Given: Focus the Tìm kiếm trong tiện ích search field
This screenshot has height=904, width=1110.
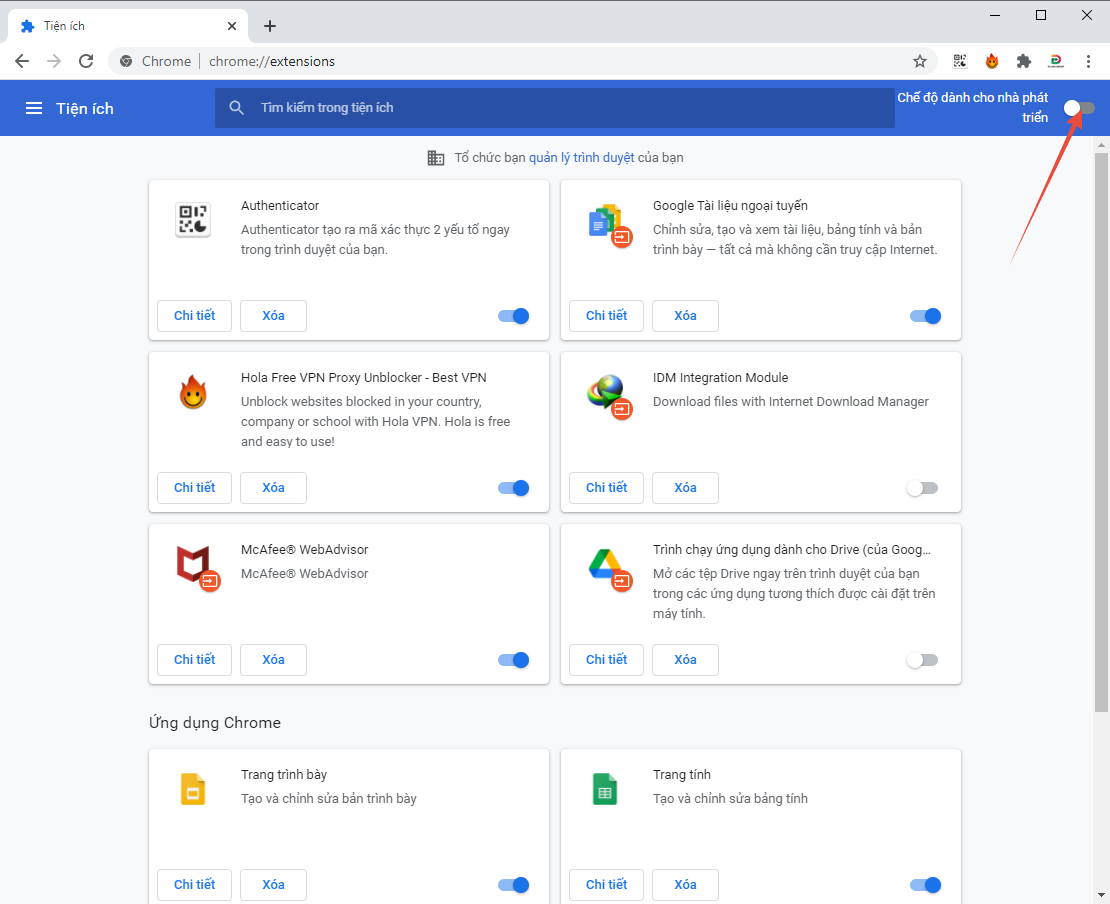Looking at the screenshot, I should coord(555,108).
